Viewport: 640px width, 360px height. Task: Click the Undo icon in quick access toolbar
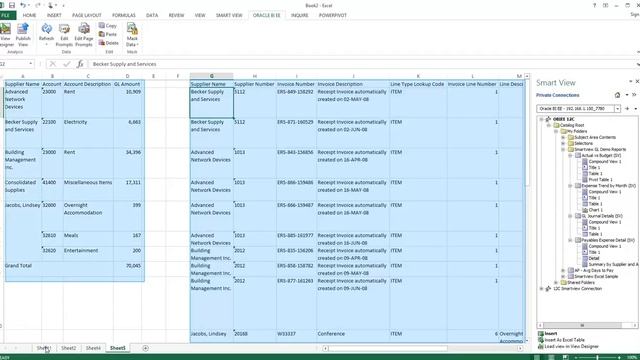(23, 5)
